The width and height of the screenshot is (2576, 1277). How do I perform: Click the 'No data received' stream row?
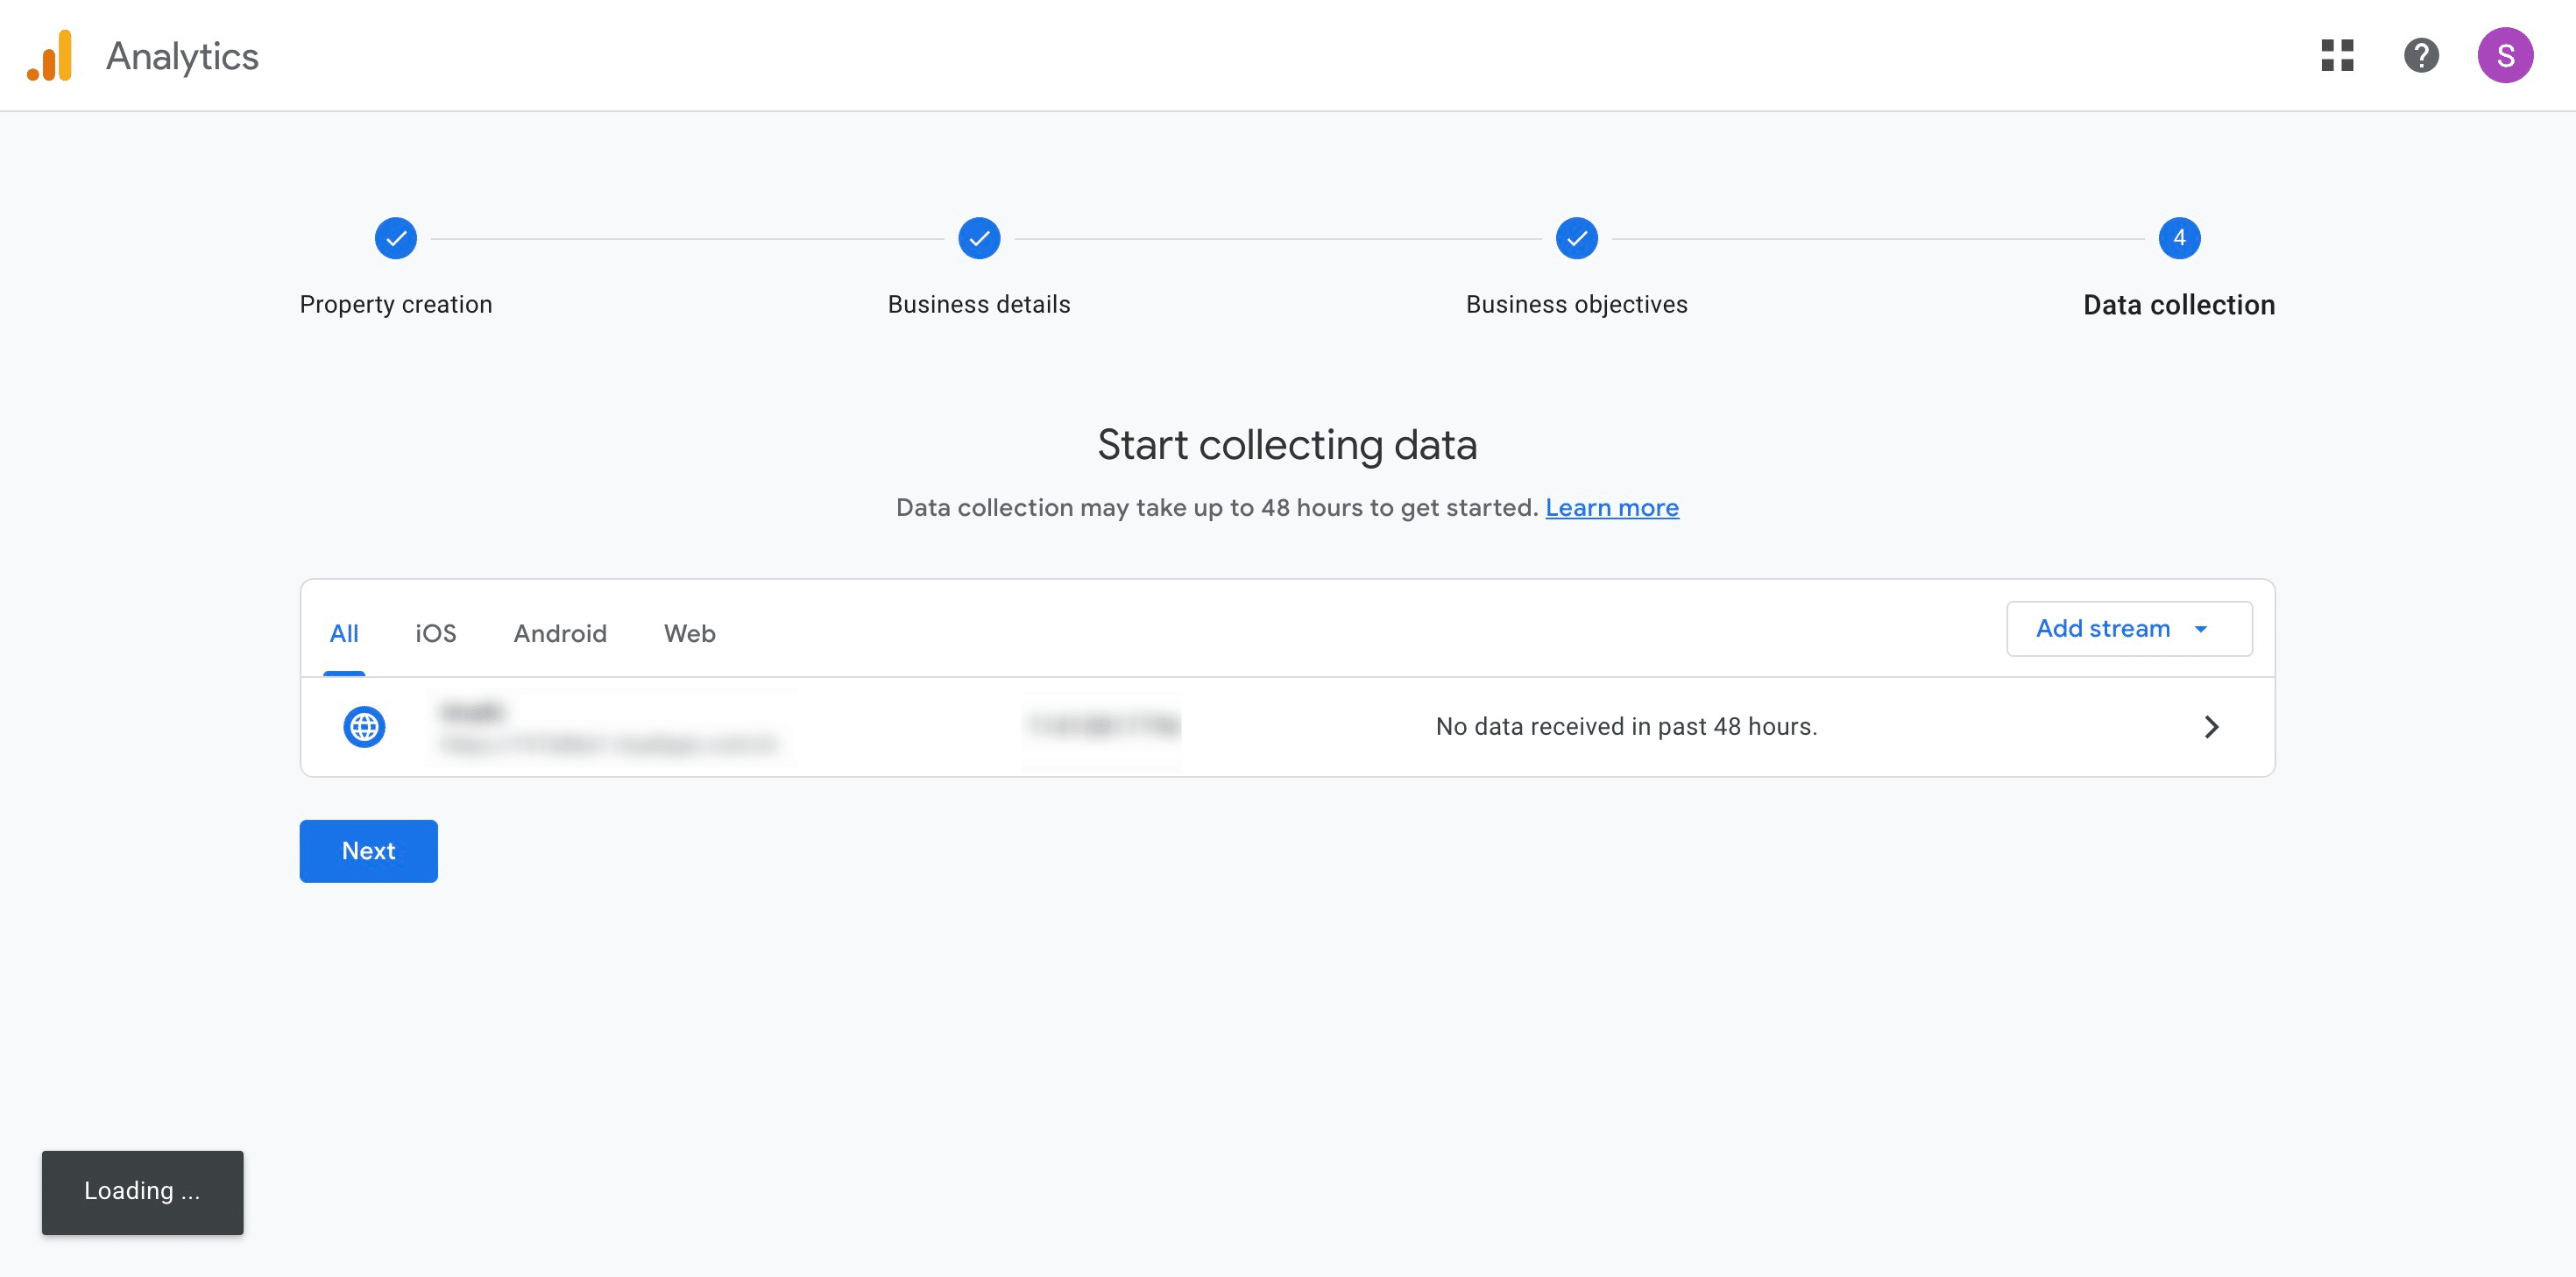(1626, 727)
